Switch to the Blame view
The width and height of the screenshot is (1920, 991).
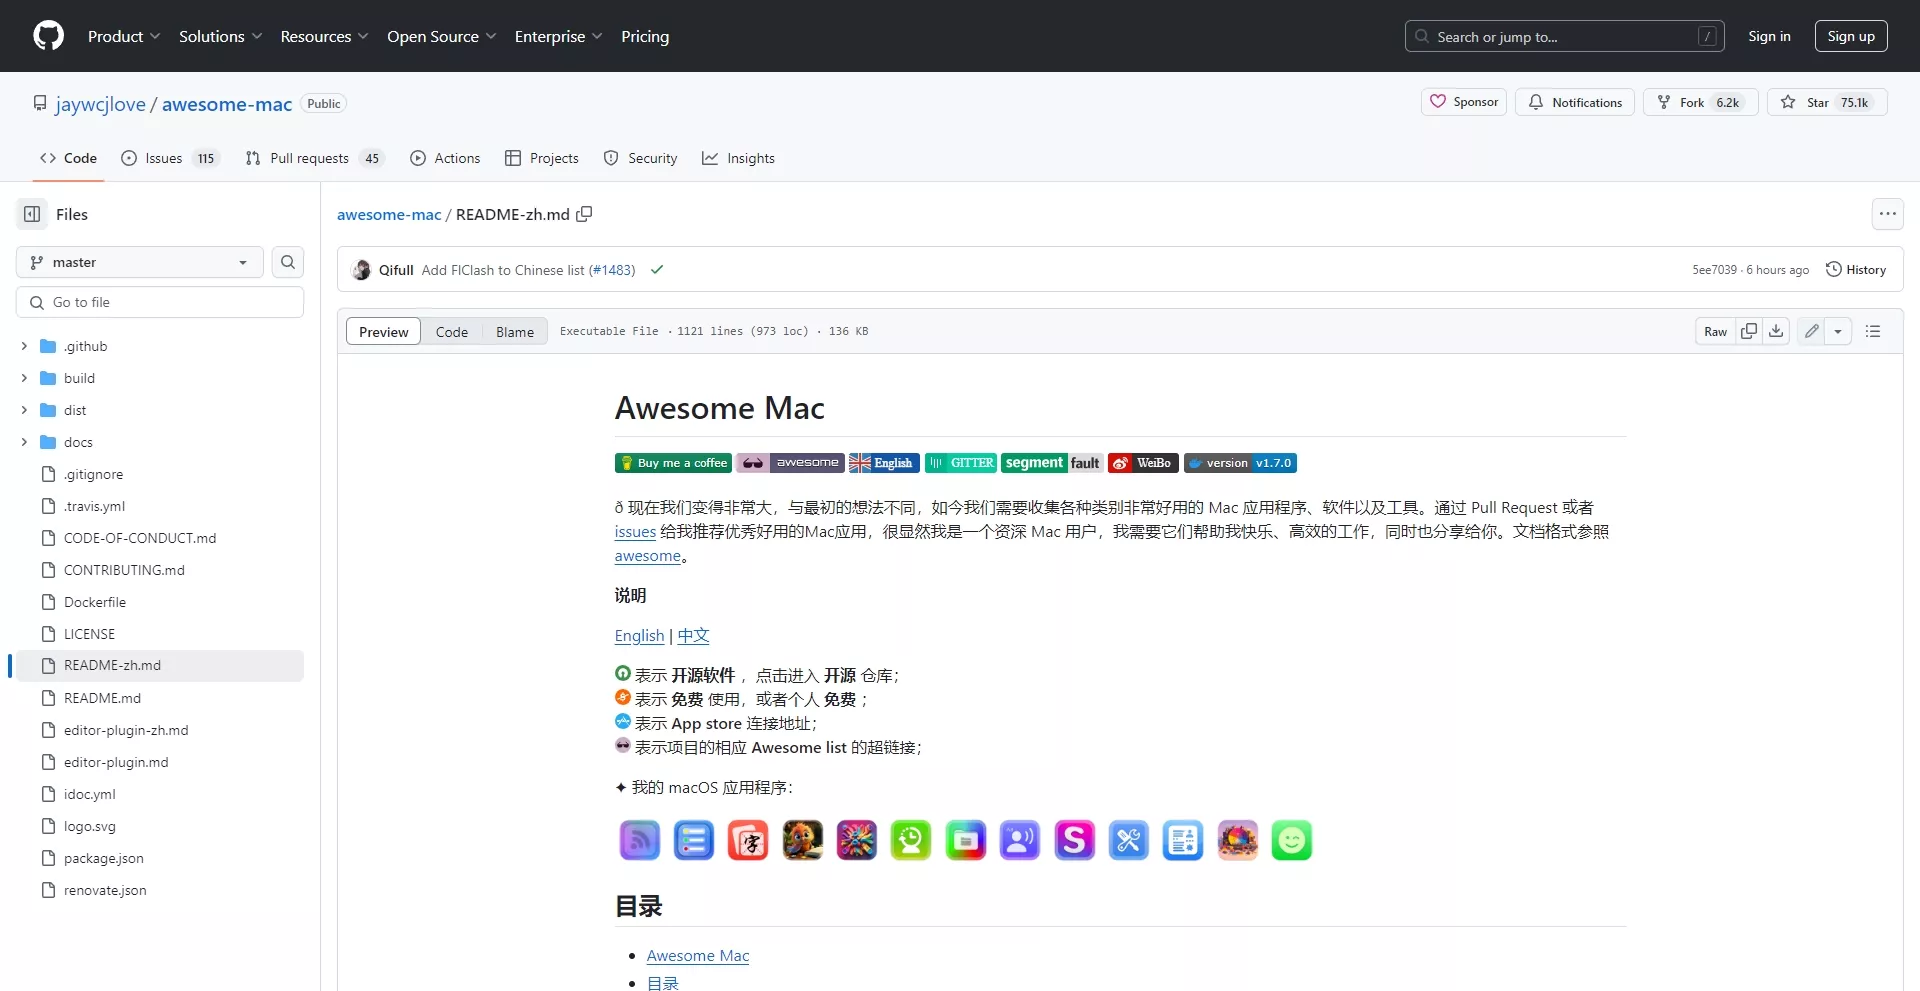tap(515, 332)
